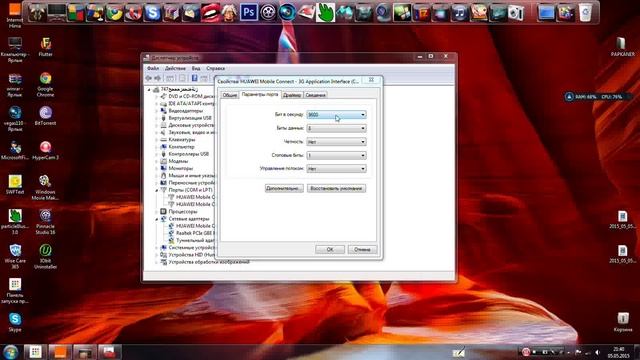Open the Windows Start button
This screenshot has height=360, width=640.
(10, 352)
